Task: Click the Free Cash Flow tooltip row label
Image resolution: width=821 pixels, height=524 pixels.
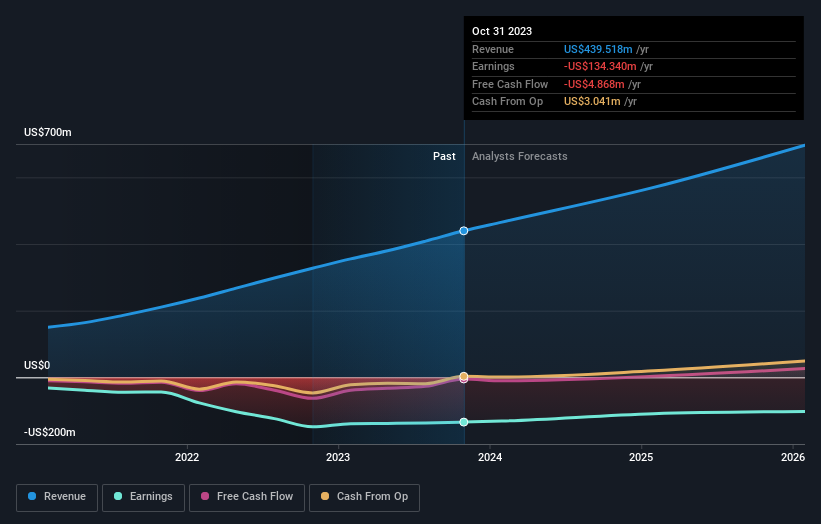Action: click(510, 84)
